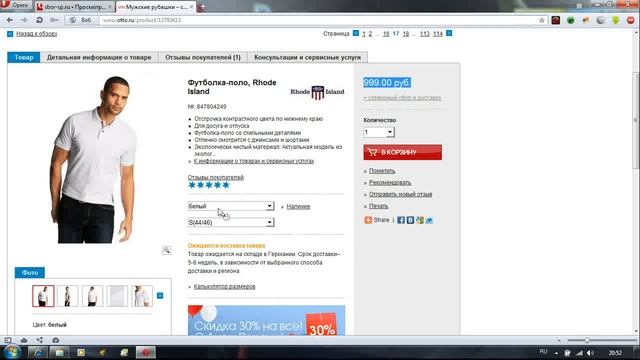Screen dimensions: 640x360
Task: Open pagination page 16
Action: pos(386,34)
